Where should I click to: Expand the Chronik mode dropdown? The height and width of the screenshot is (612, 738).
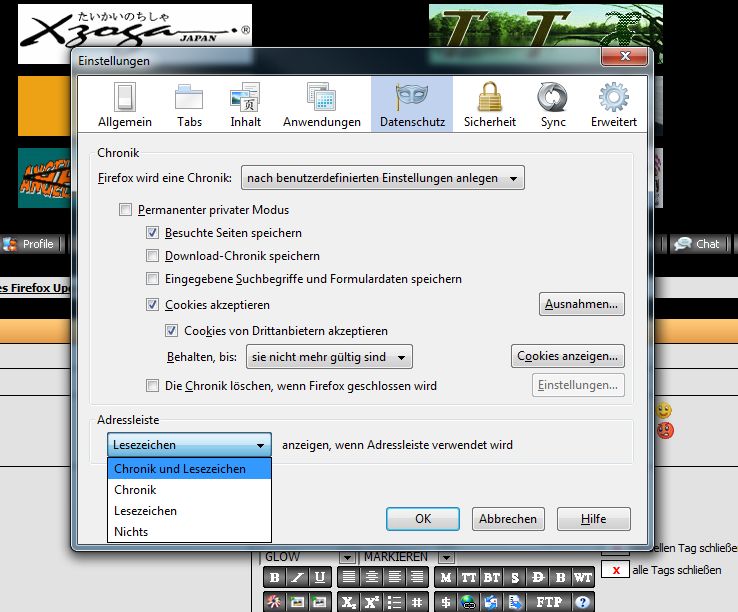pos(383,179)
